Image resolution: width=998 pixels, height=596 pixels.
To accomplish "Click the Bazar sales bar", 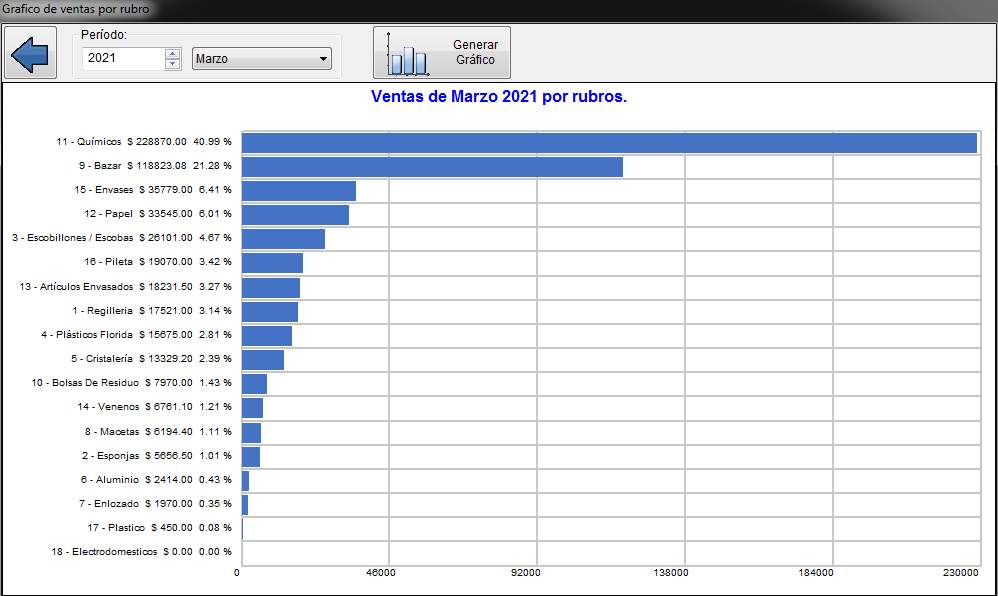I will pos(432,166).
